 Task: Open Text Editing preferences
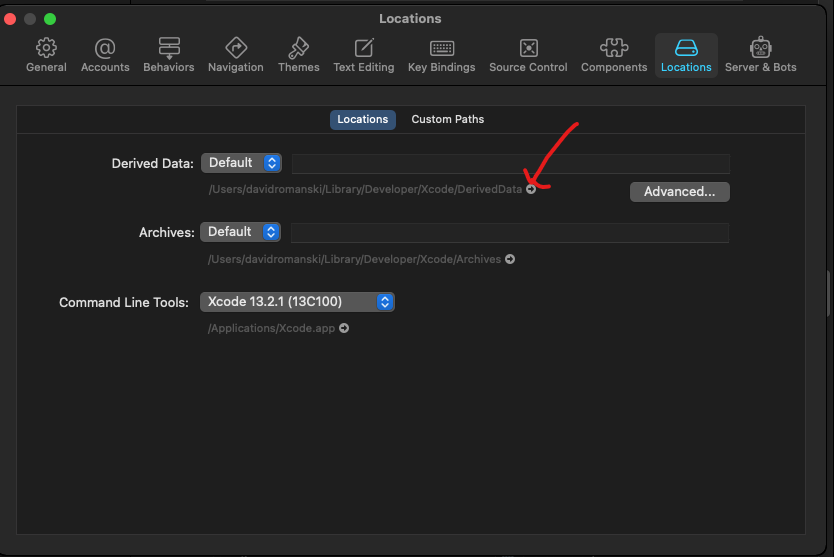pyautogui.click(x=364, y=55)
